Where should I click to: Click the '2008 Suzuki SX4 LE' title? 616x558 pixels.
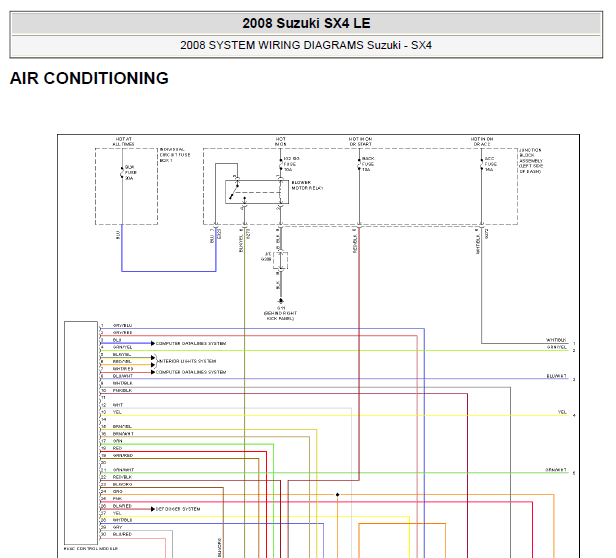(306, 23)
